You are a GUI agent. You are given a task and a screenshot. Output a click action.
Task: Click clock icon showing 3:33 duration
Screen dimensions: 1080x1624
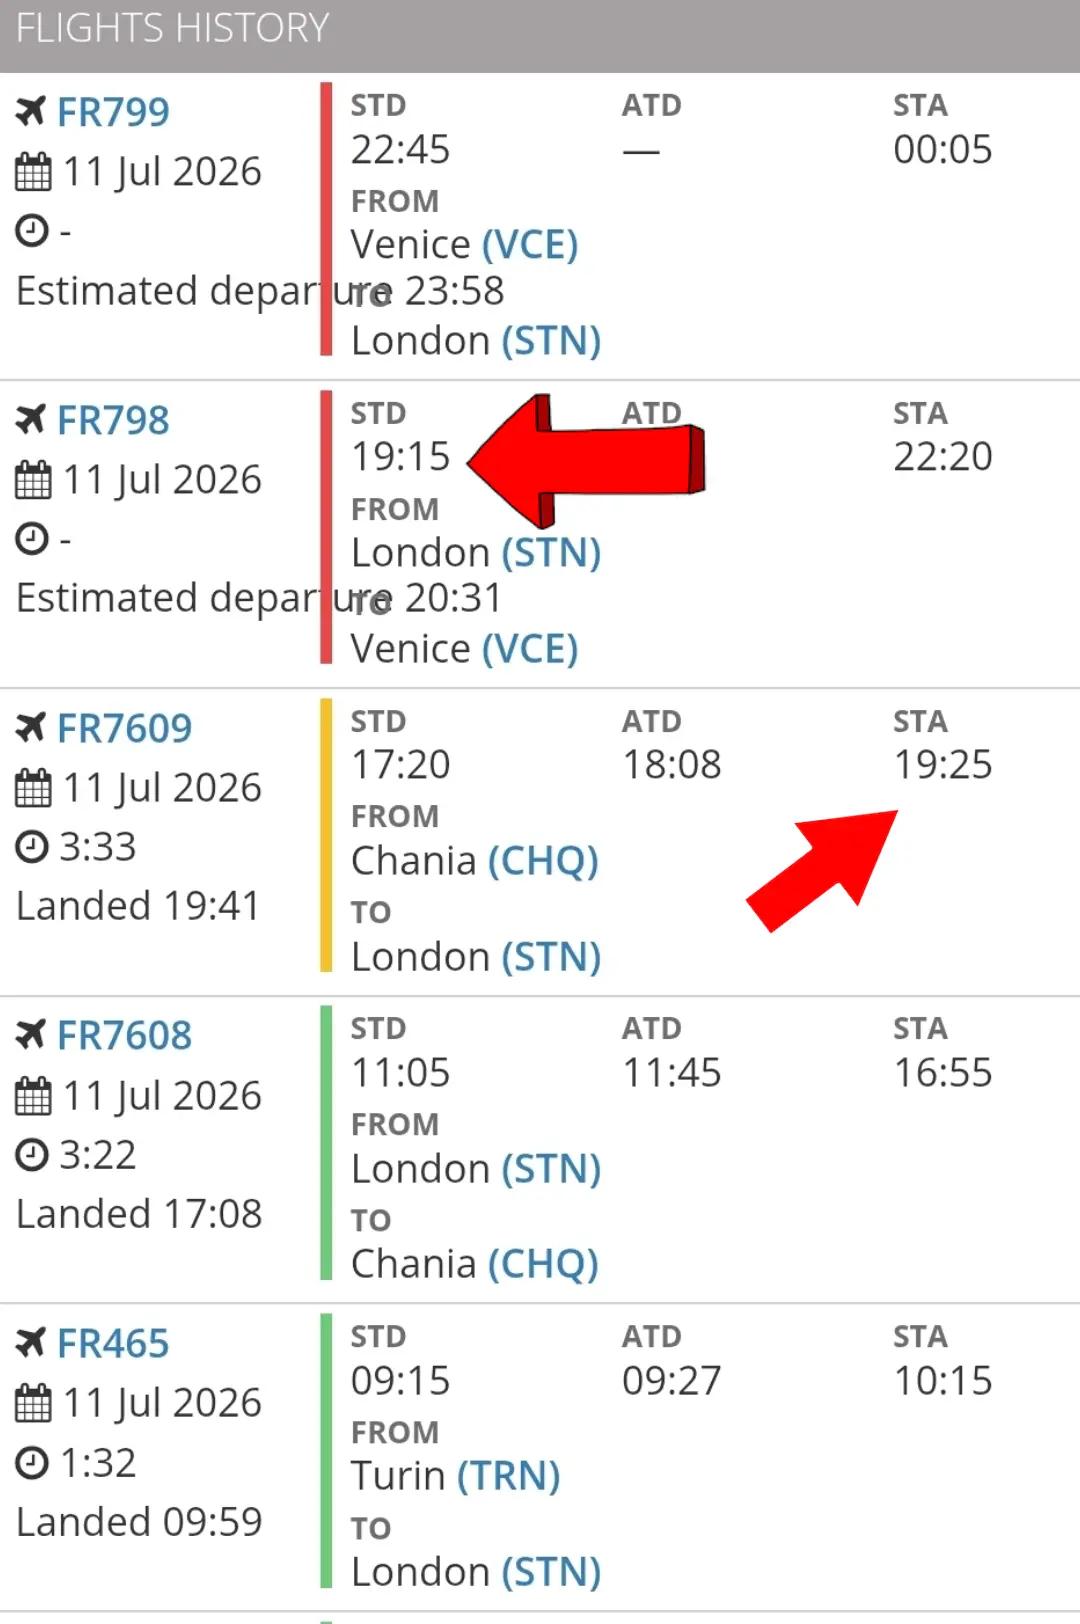(x=32, y=847)
